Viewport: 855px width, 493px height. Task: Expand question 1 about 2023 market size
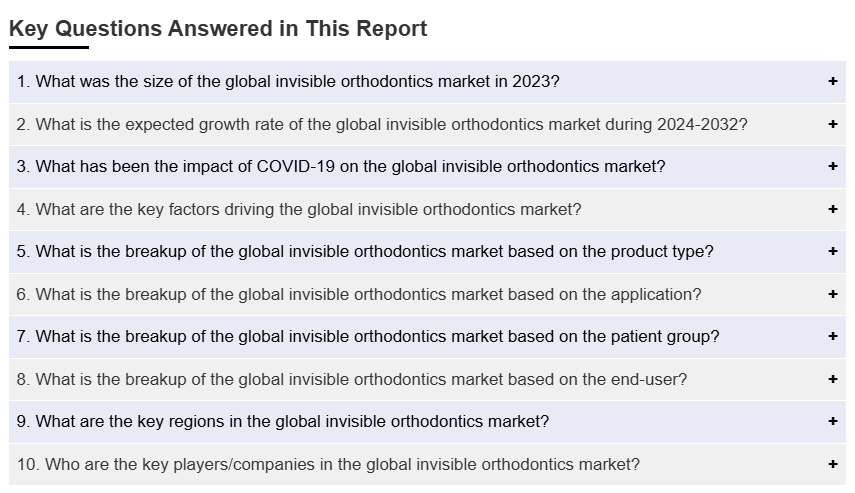[288, 82]
